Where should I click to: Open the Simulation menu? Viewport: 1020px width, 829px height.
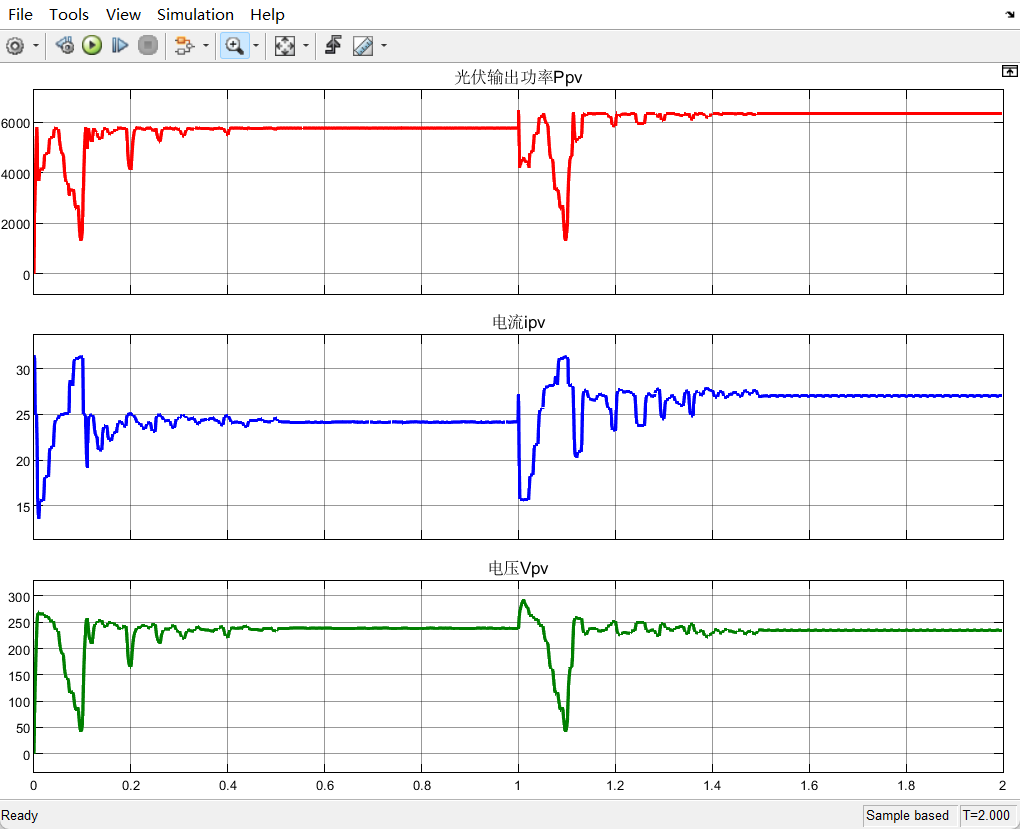pos(195,15)
